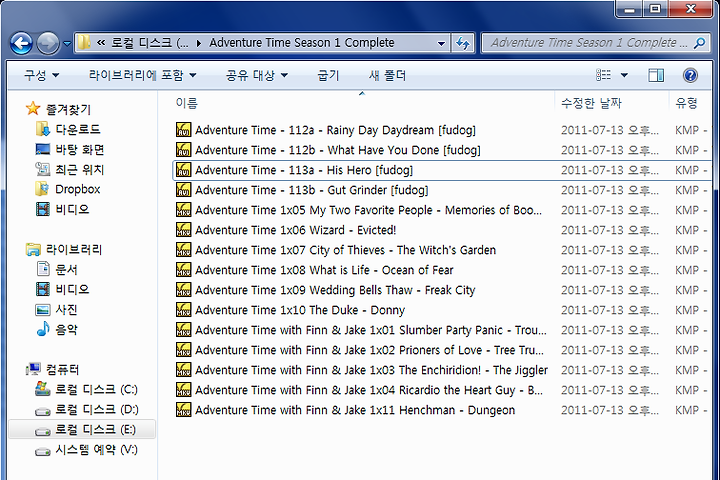Select file icon of 1x01 Slumber Party Panic

183,329
